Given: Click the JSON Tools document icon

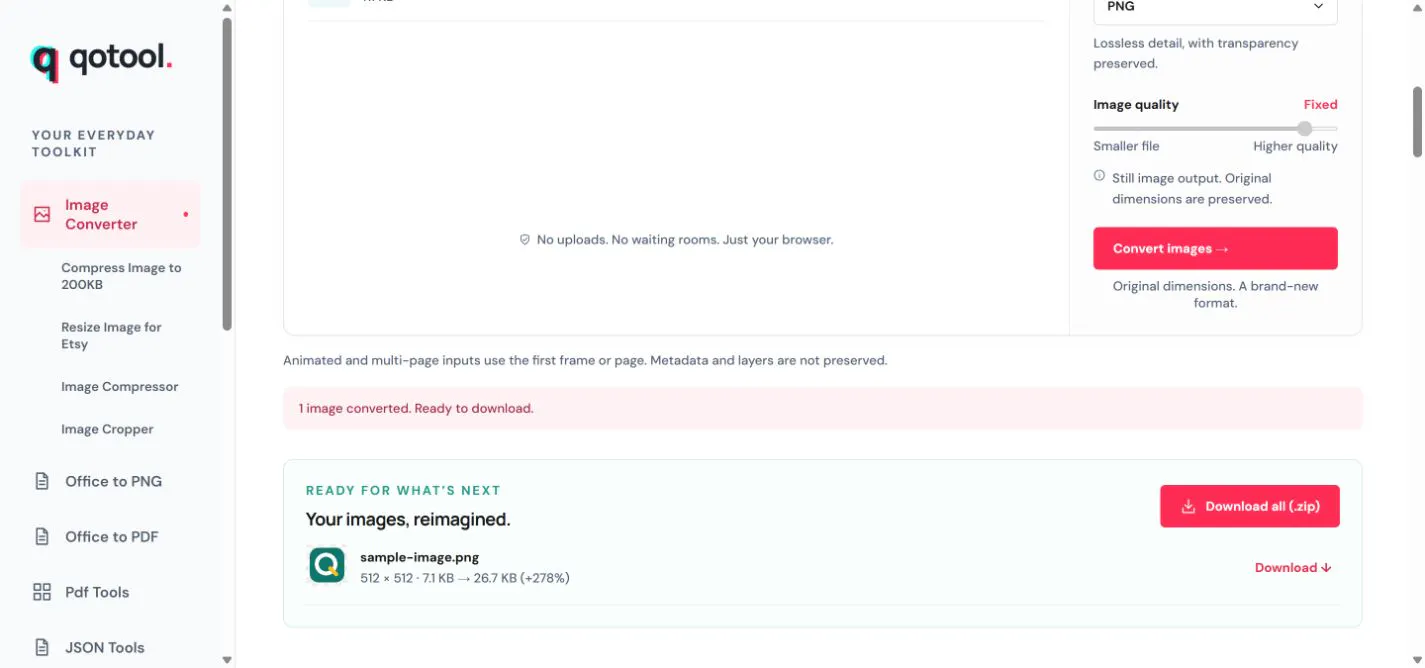Looking at the screenshot, I should point(42,647).
